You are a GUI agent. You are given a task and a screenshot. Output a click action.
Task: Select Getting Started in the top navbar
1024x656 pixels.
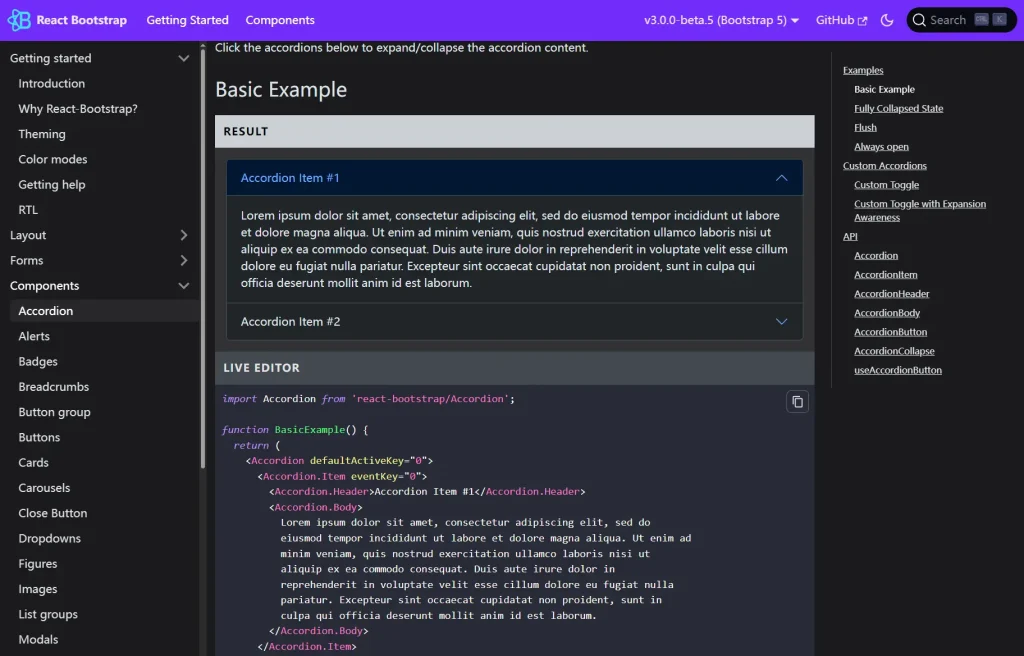(x=187, y=19)
